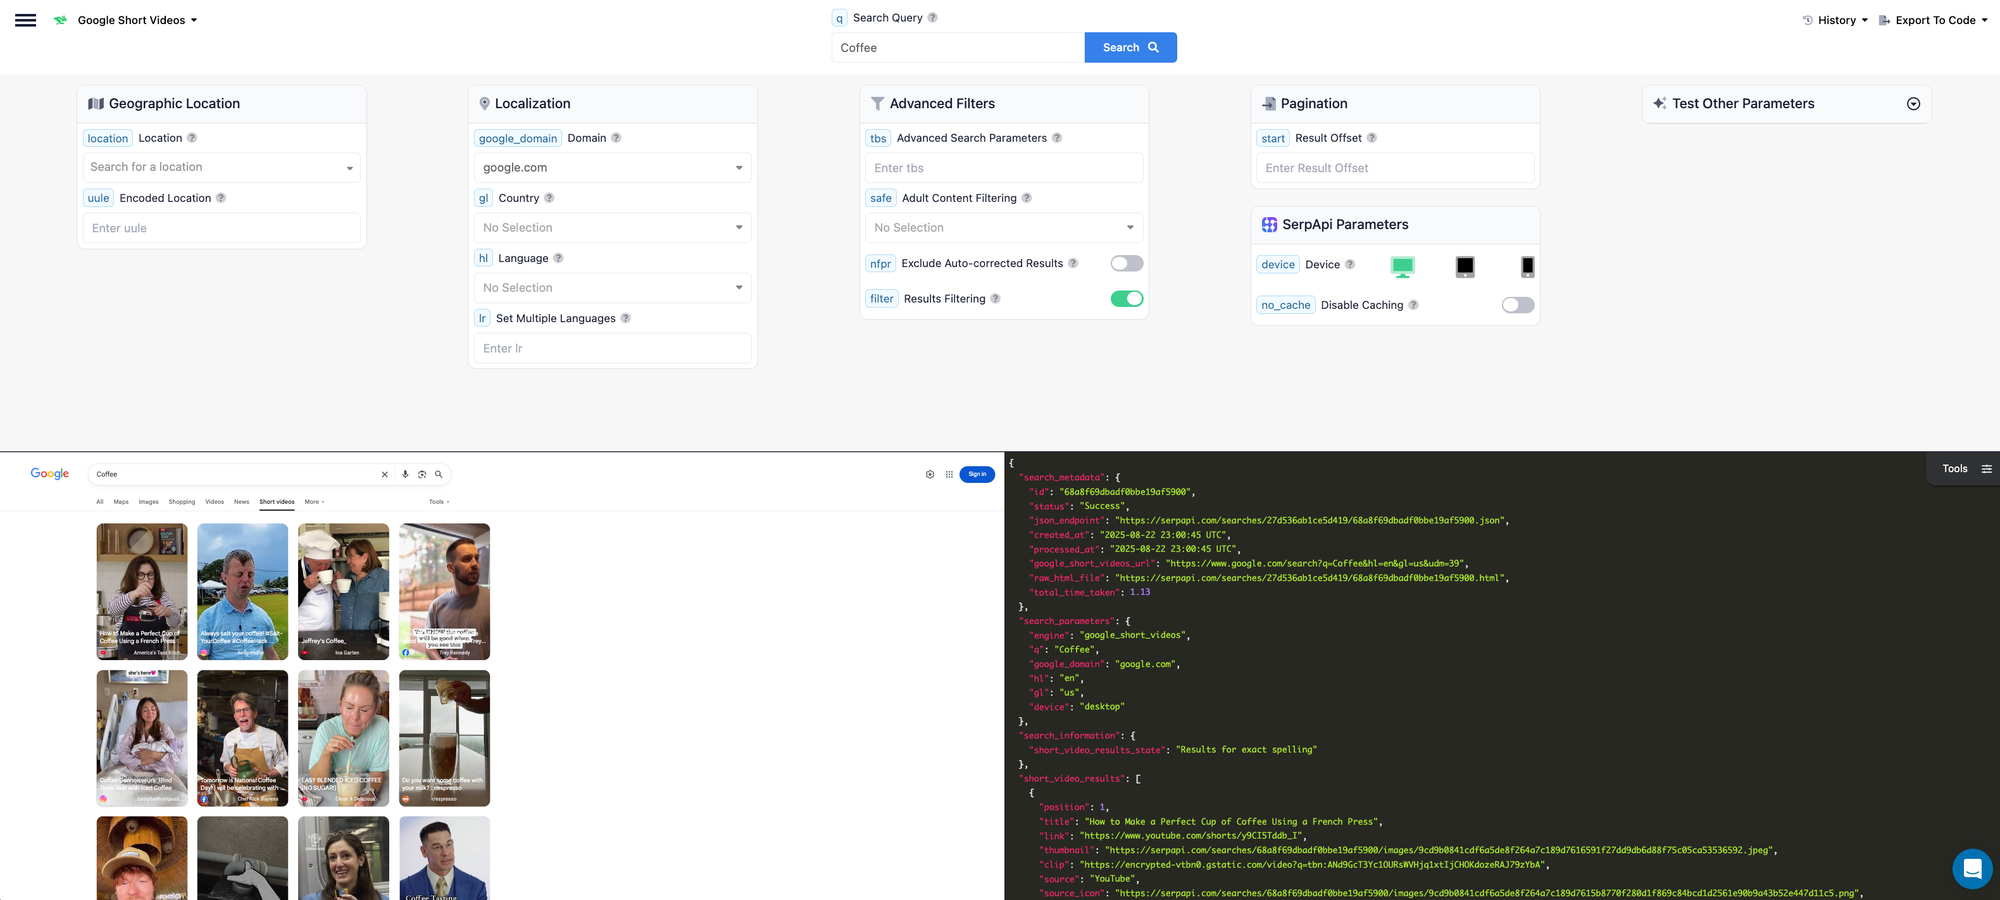Click help icon beside Language label

coord(558,258)
